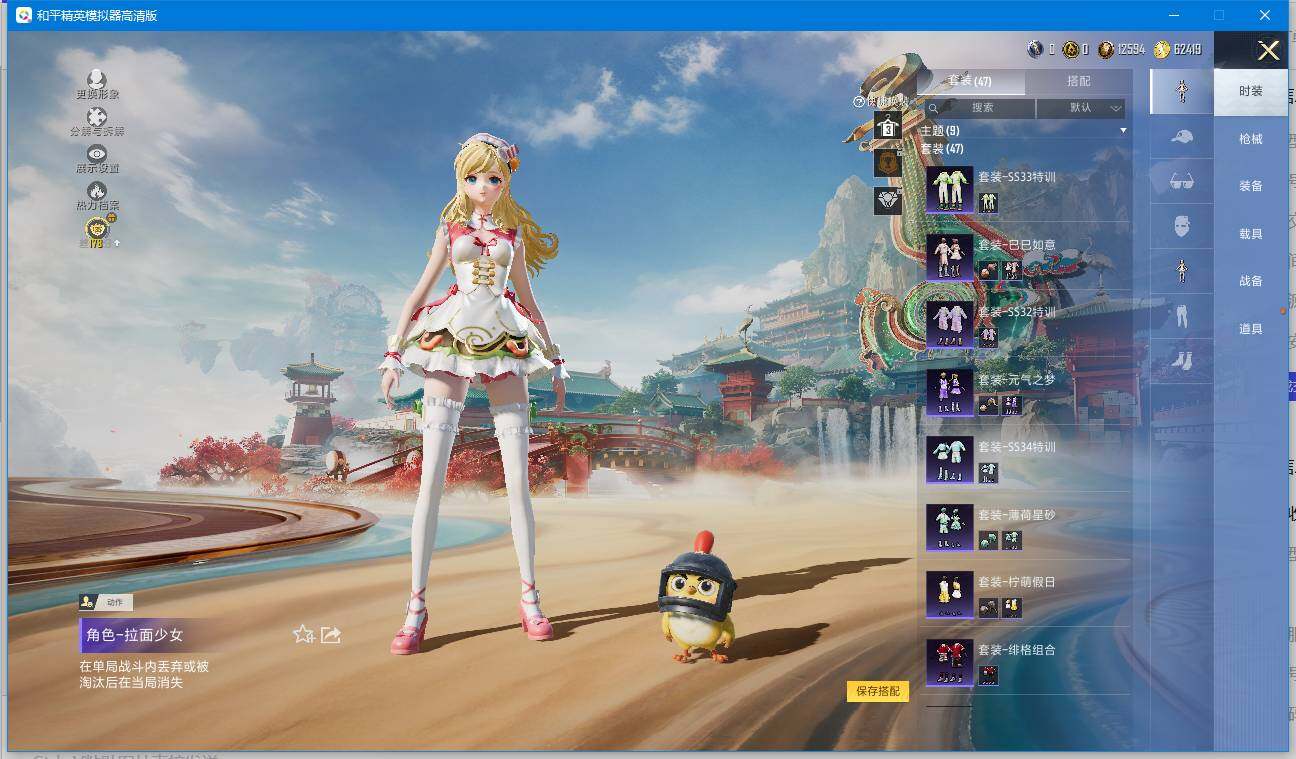Click the silver currency icon in top bar
The height and width of the screenshot is (759, 1296).
[x=1035, y=49]
